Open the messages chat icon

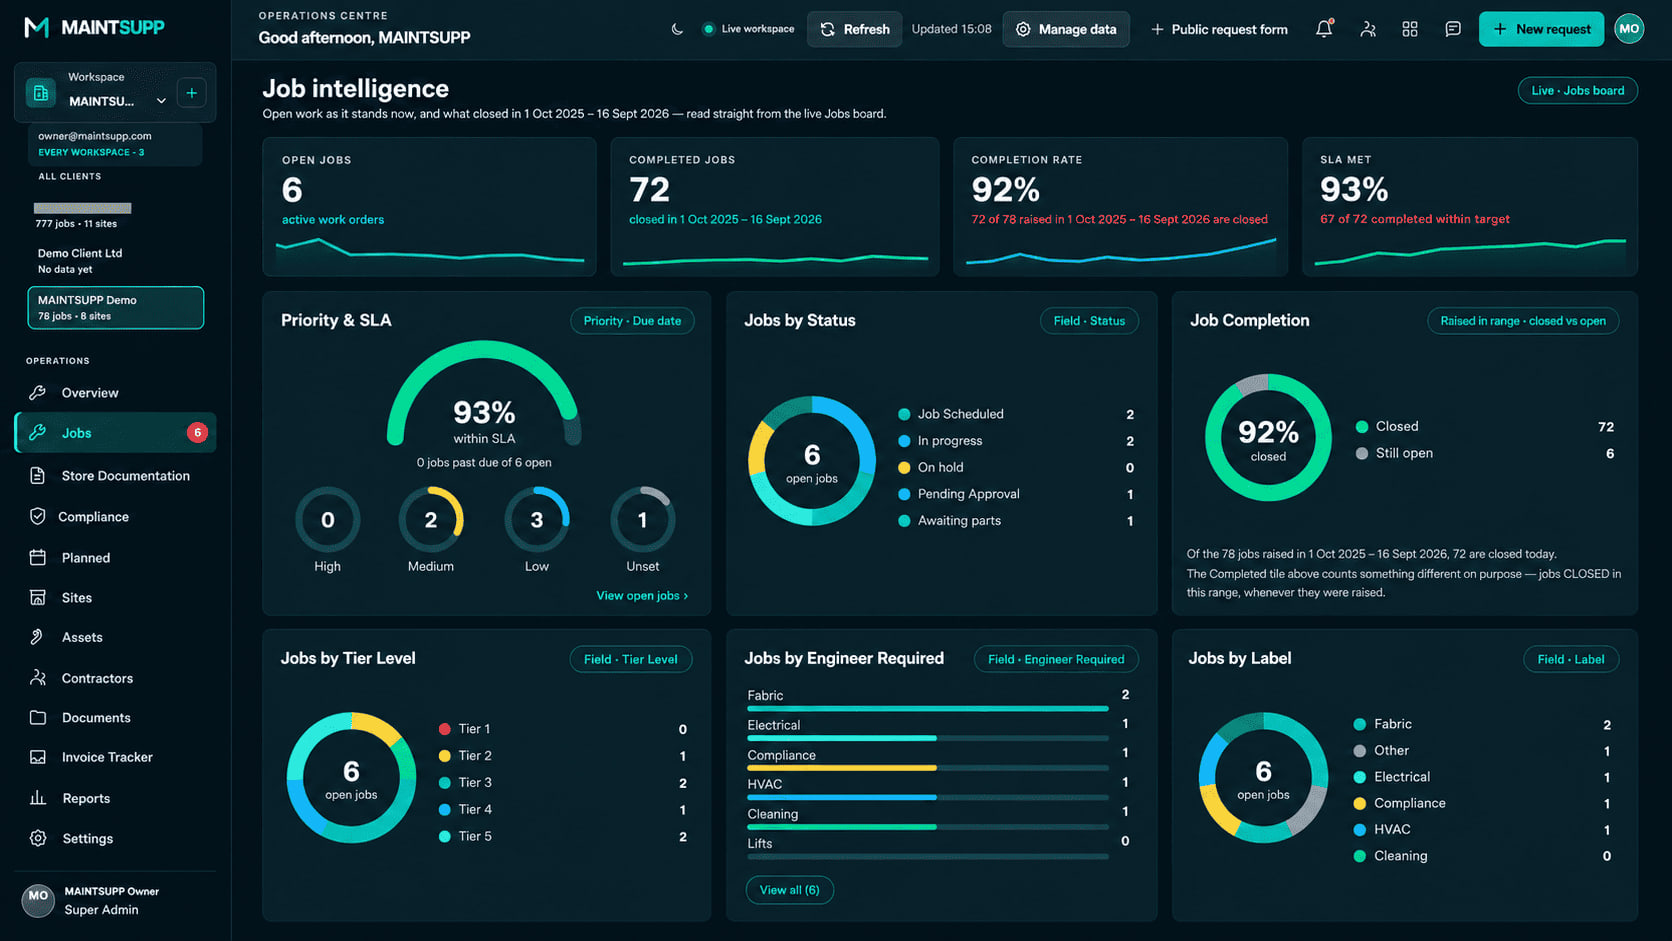click(x=1453, y=29)
